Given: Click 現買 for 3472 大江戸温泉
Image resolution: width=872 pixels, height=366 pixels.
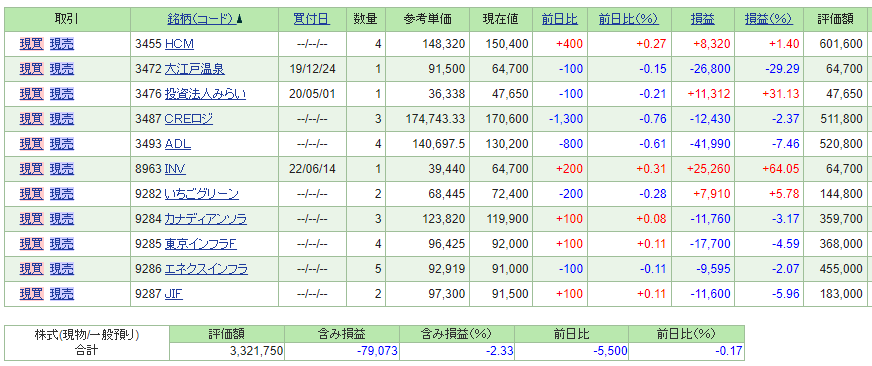Looking at the screenshot, I should click(31, 69).
